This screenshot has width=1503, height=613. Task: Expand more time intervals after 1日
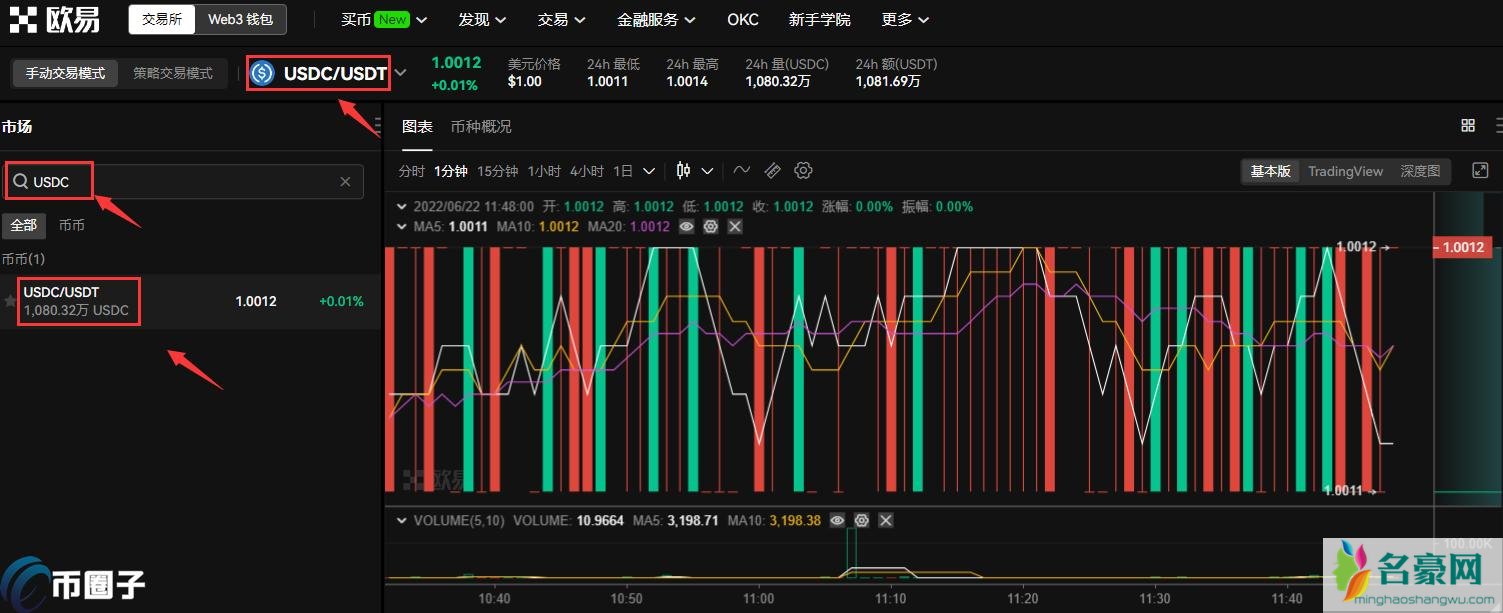648,171
